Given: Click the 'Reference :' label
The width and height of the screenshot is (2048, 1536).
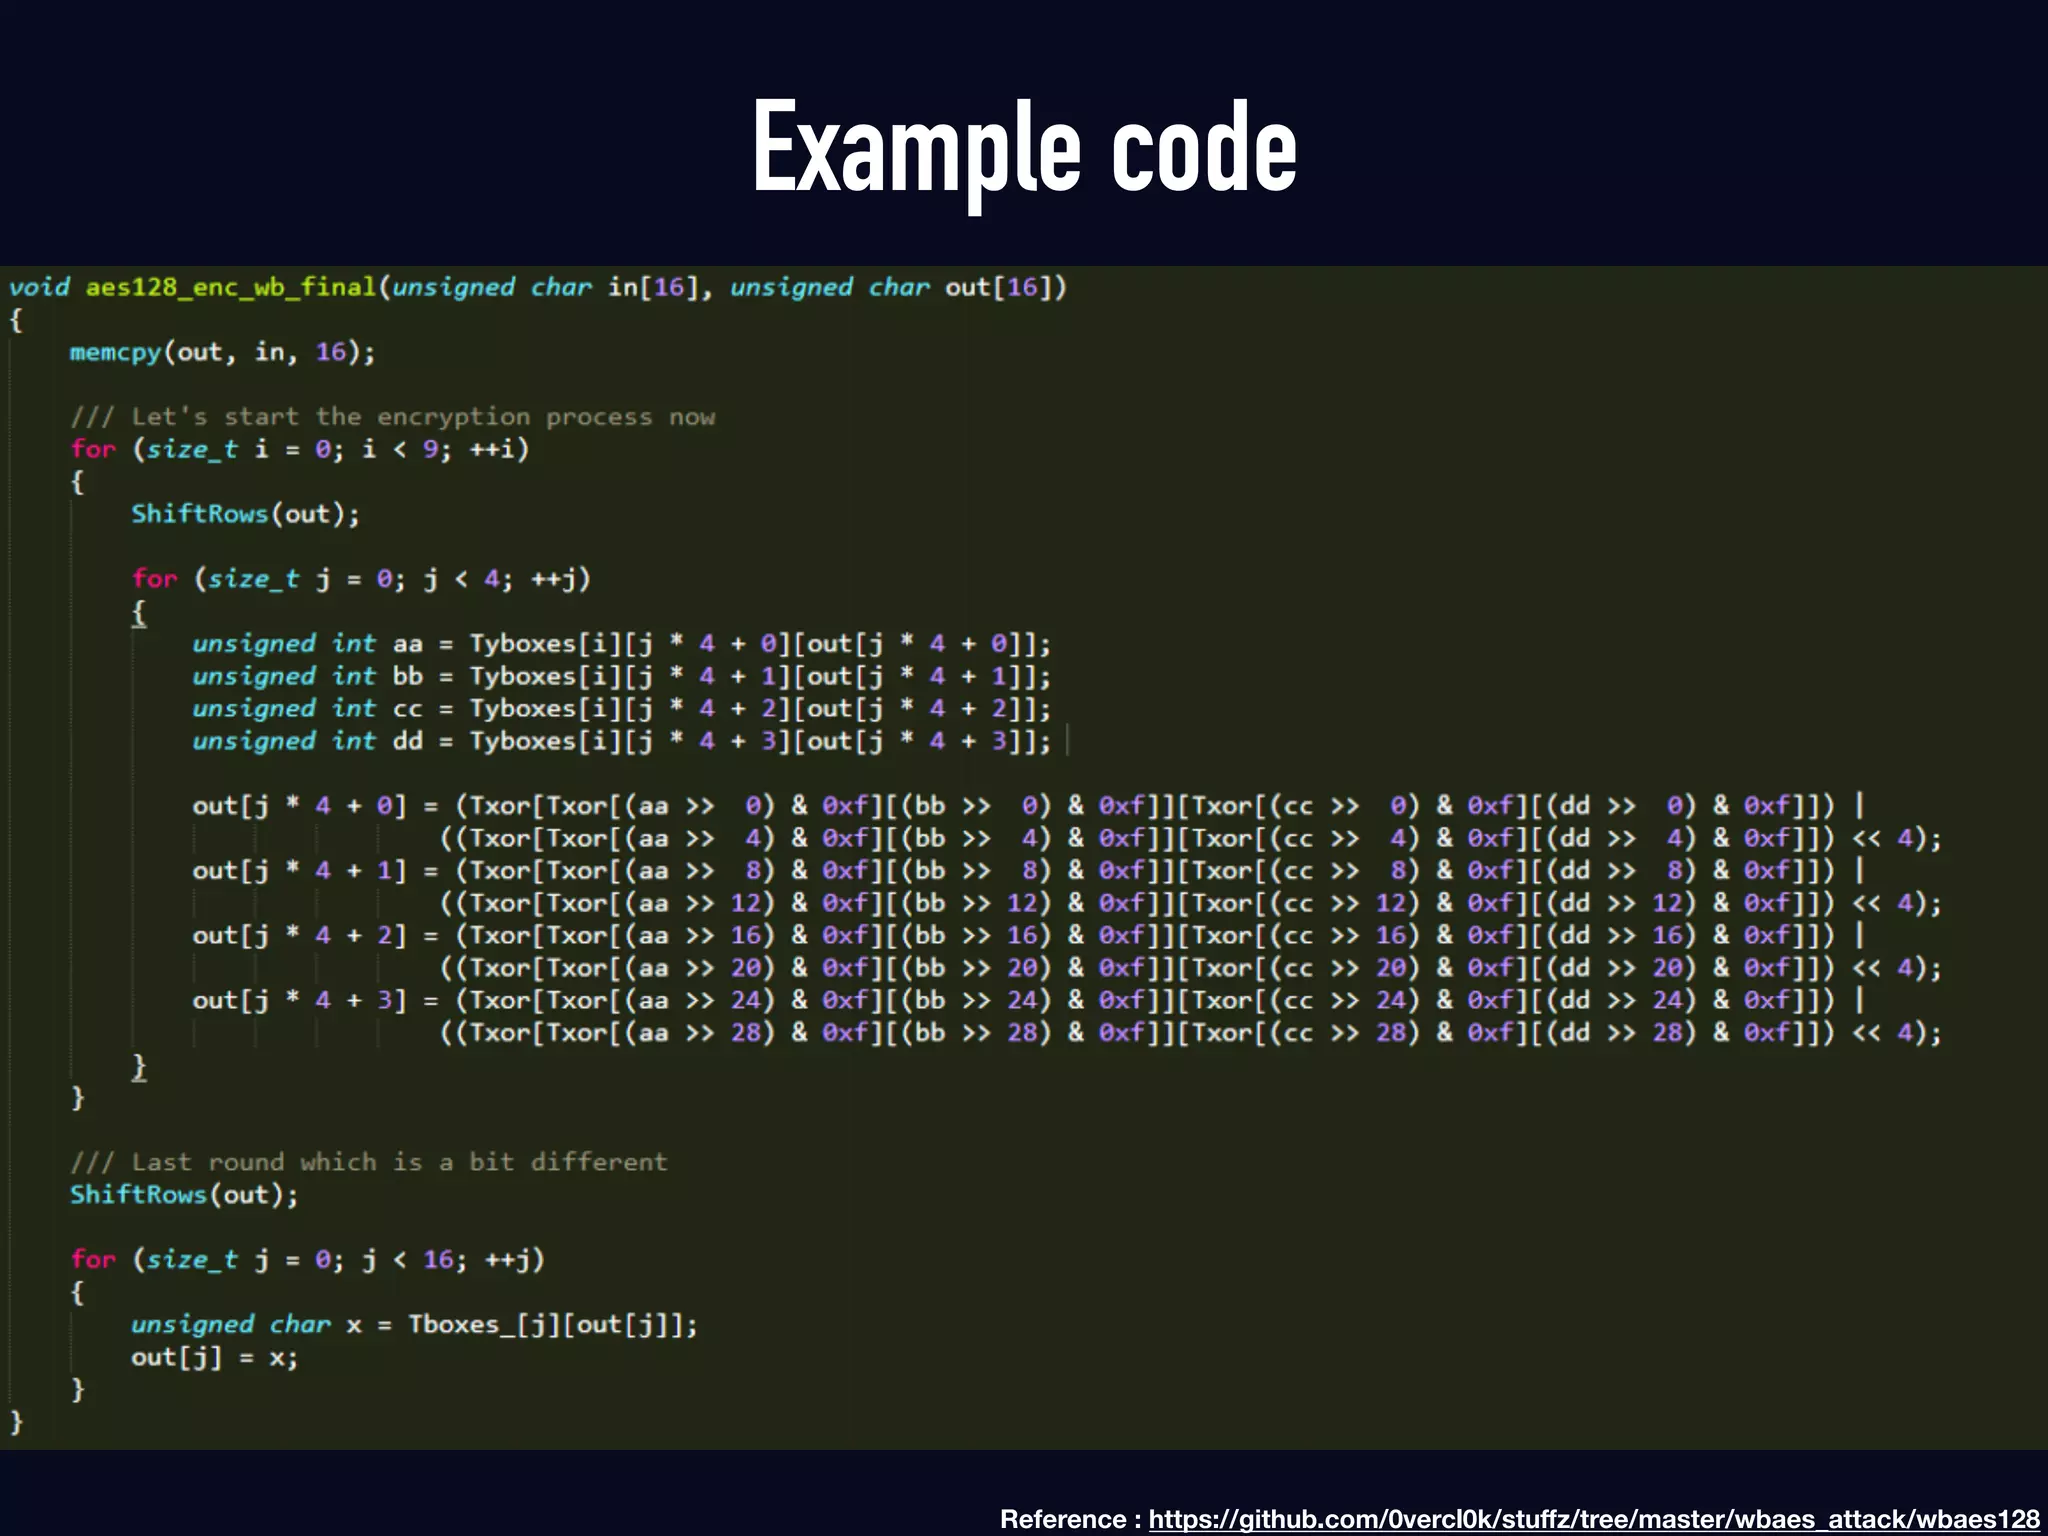Looking at the screenshot, I should [x=1070, y=1518].
